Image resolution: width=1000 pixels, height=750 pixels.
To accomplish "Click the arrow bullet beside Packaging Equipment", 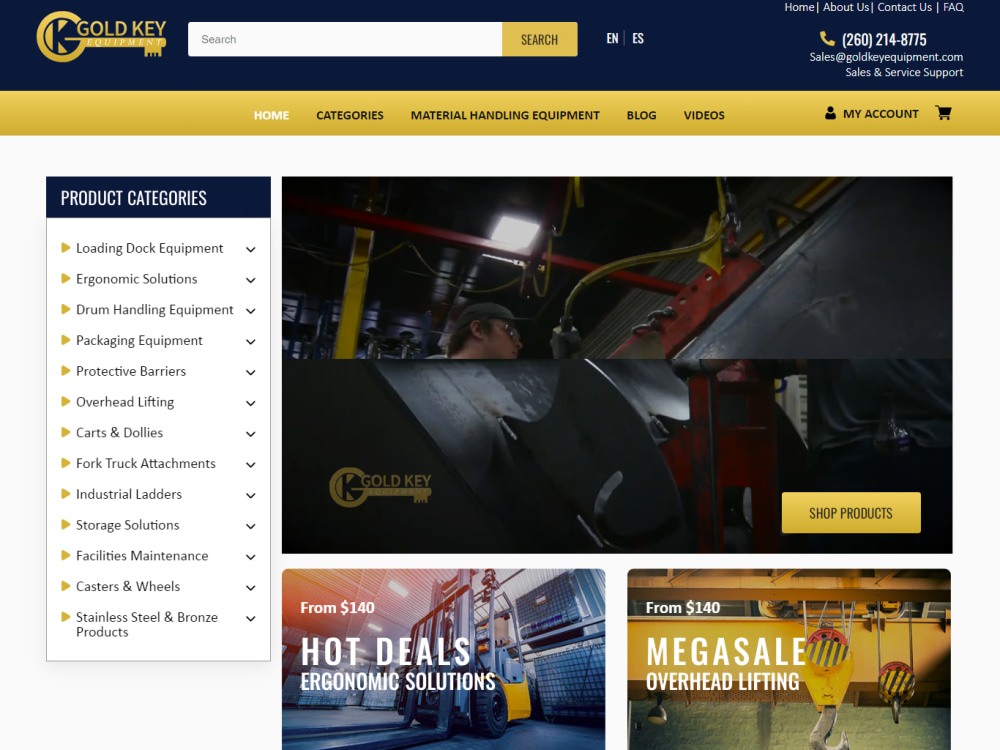I will (65, 340).
